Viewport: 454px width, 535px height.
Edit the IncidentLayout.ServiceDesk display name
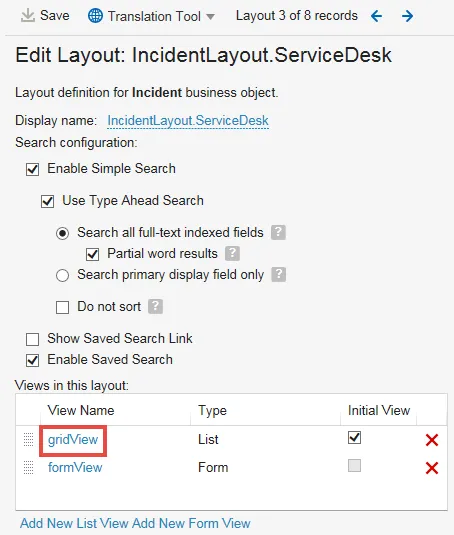point(188,121)
